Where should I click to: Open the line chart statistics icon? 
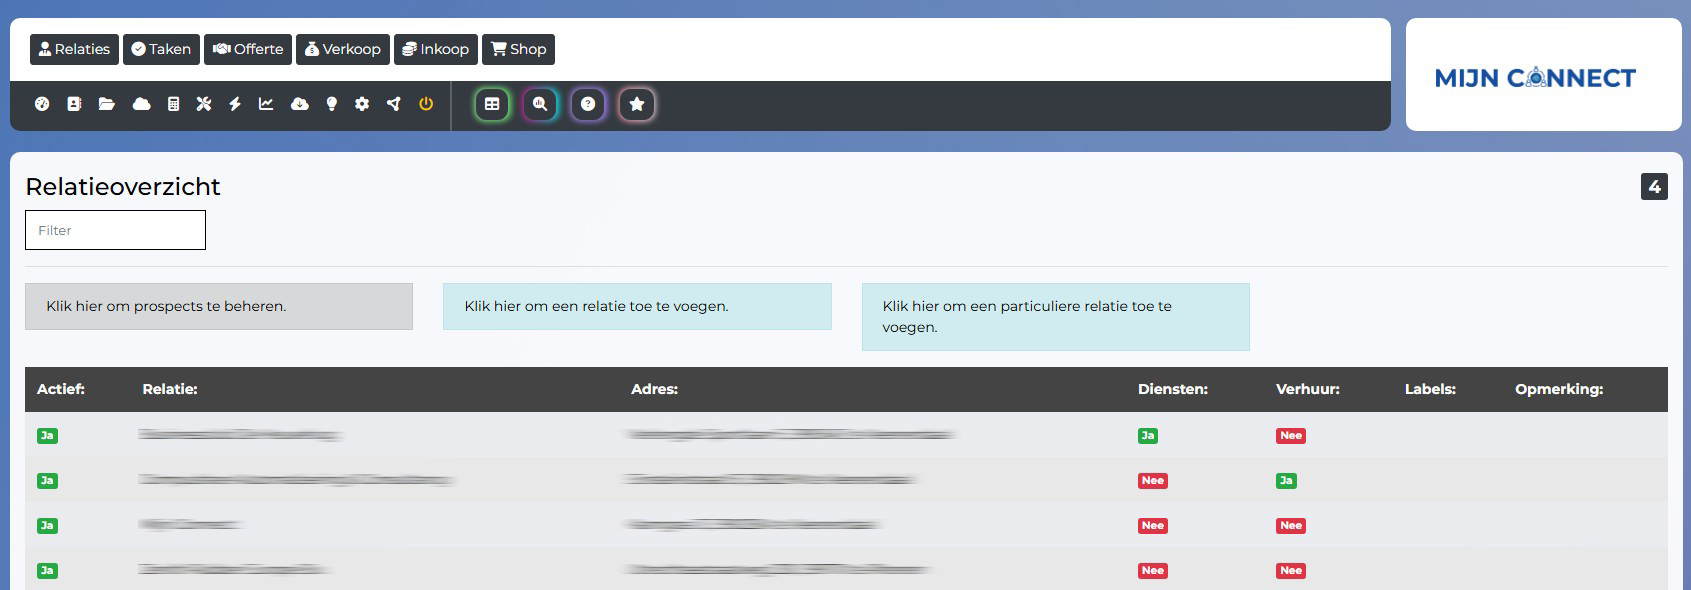click(x=266, y=104)
